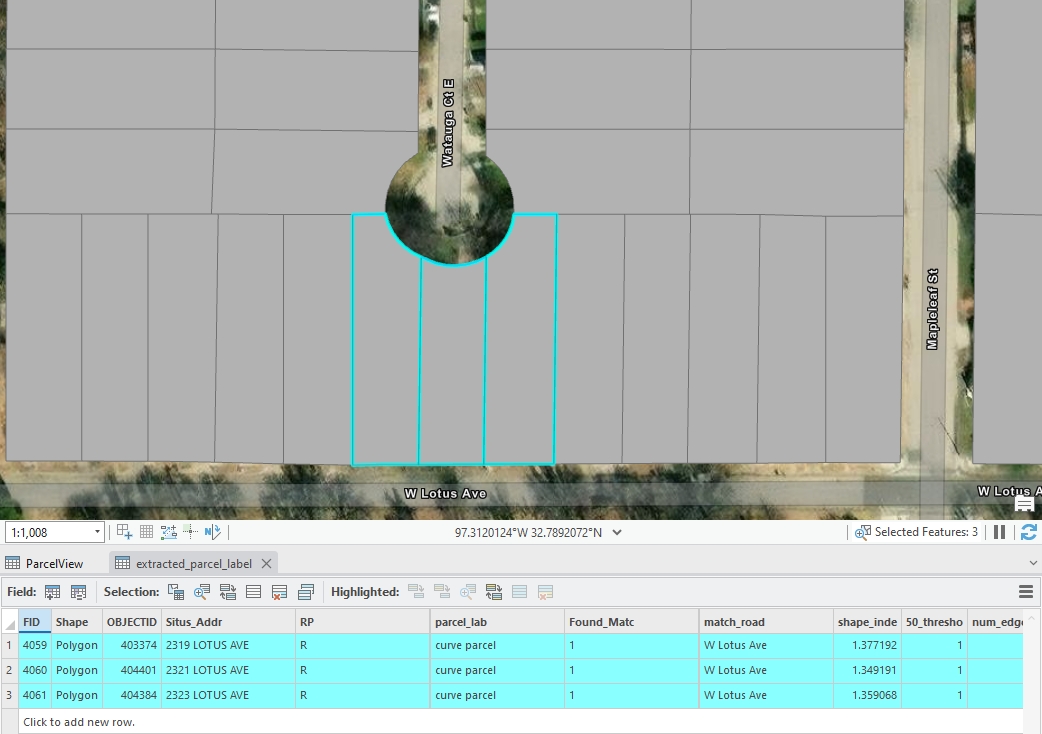The image size is (1042, 734).
Task: Open the attribute table hamburger menu
Action: click(1025, 592)
